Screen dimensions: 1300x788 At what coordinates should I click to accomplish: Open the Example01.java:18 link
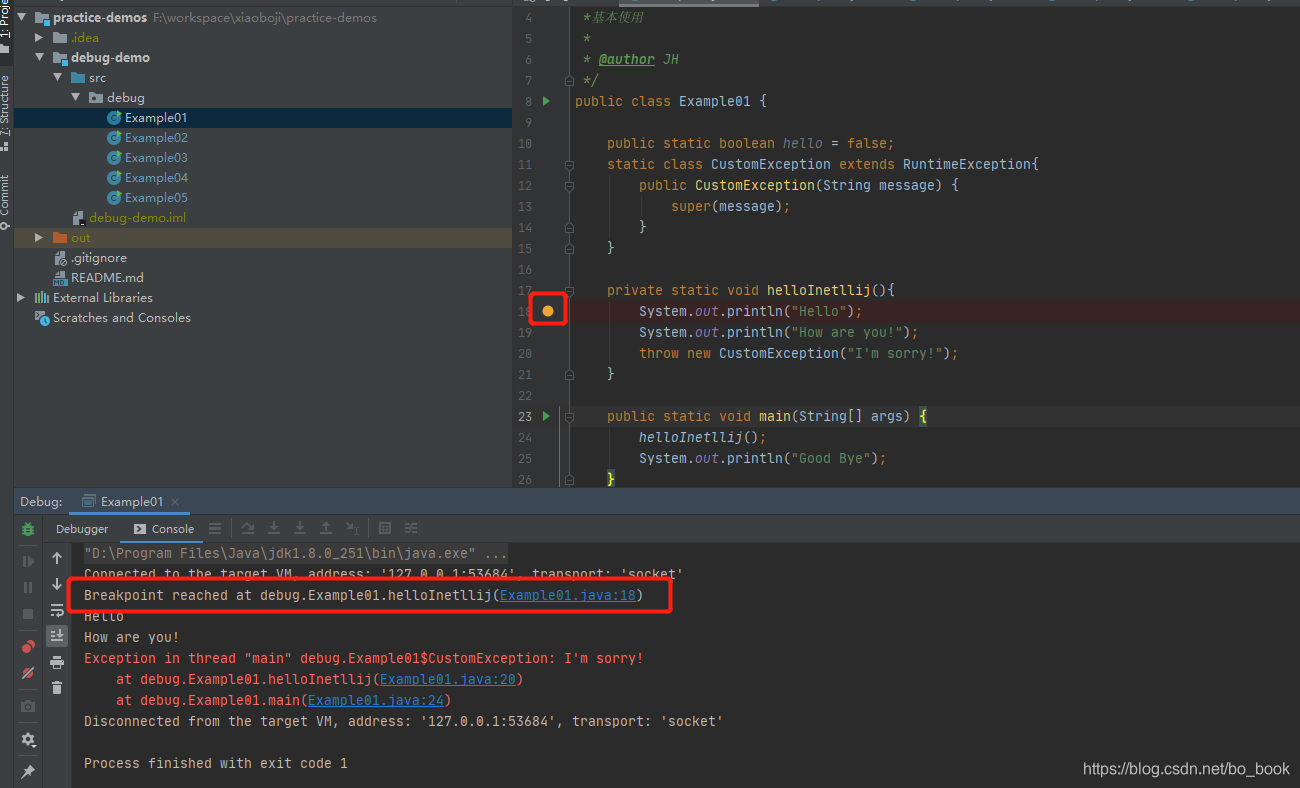[567, 596]
